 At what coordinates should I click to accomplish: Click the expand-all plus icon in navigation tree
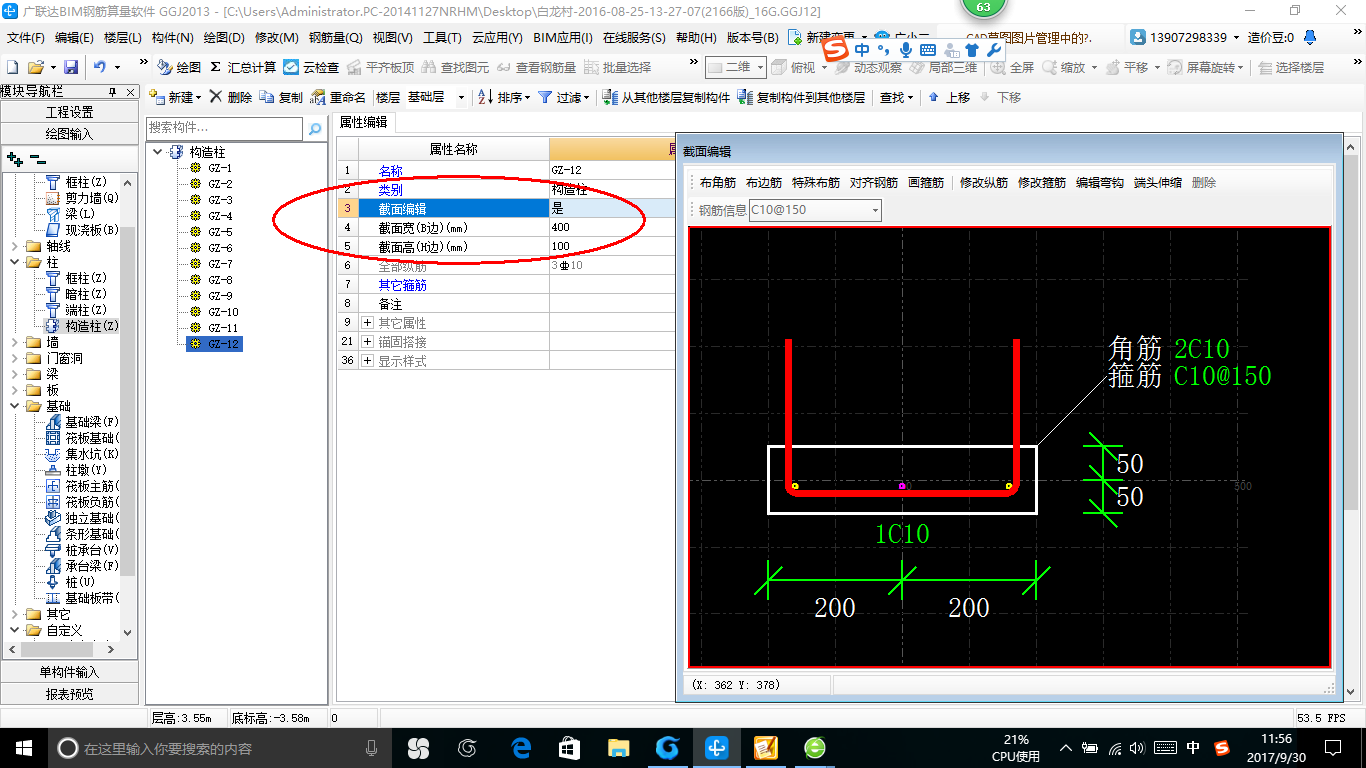(x=15, y=158)
